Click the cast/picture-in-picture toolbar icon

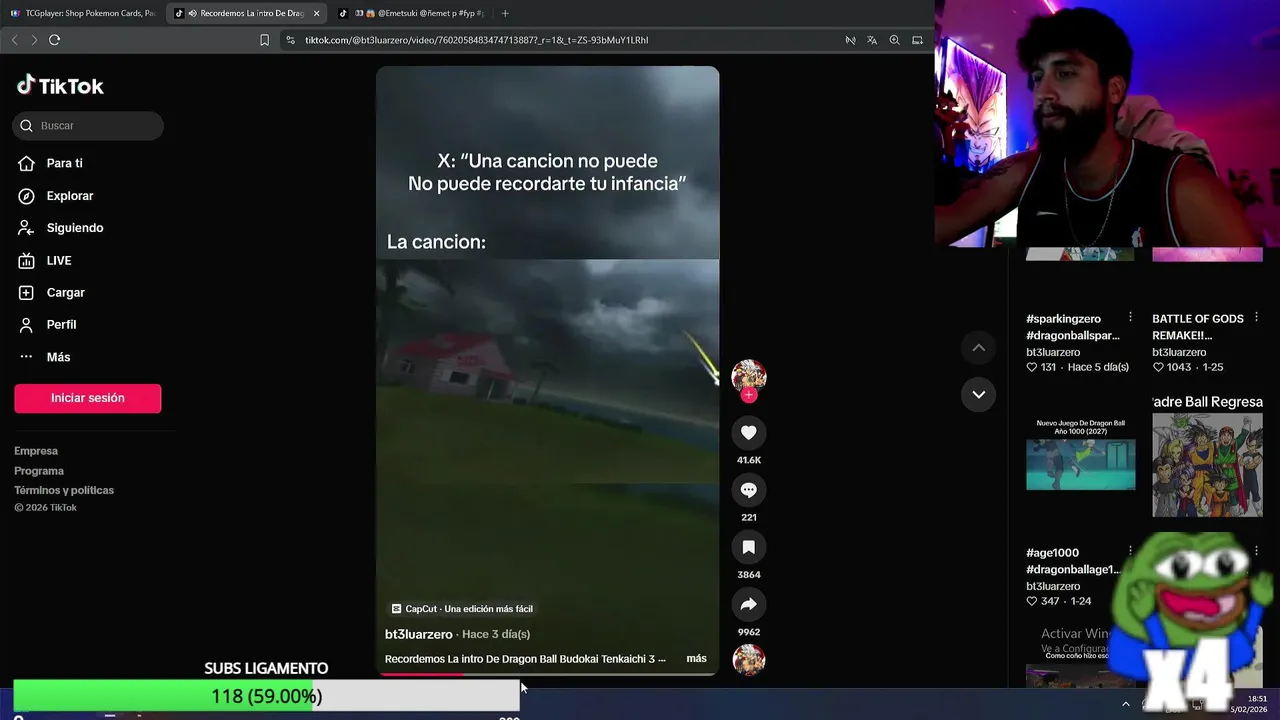coord(917,40)
